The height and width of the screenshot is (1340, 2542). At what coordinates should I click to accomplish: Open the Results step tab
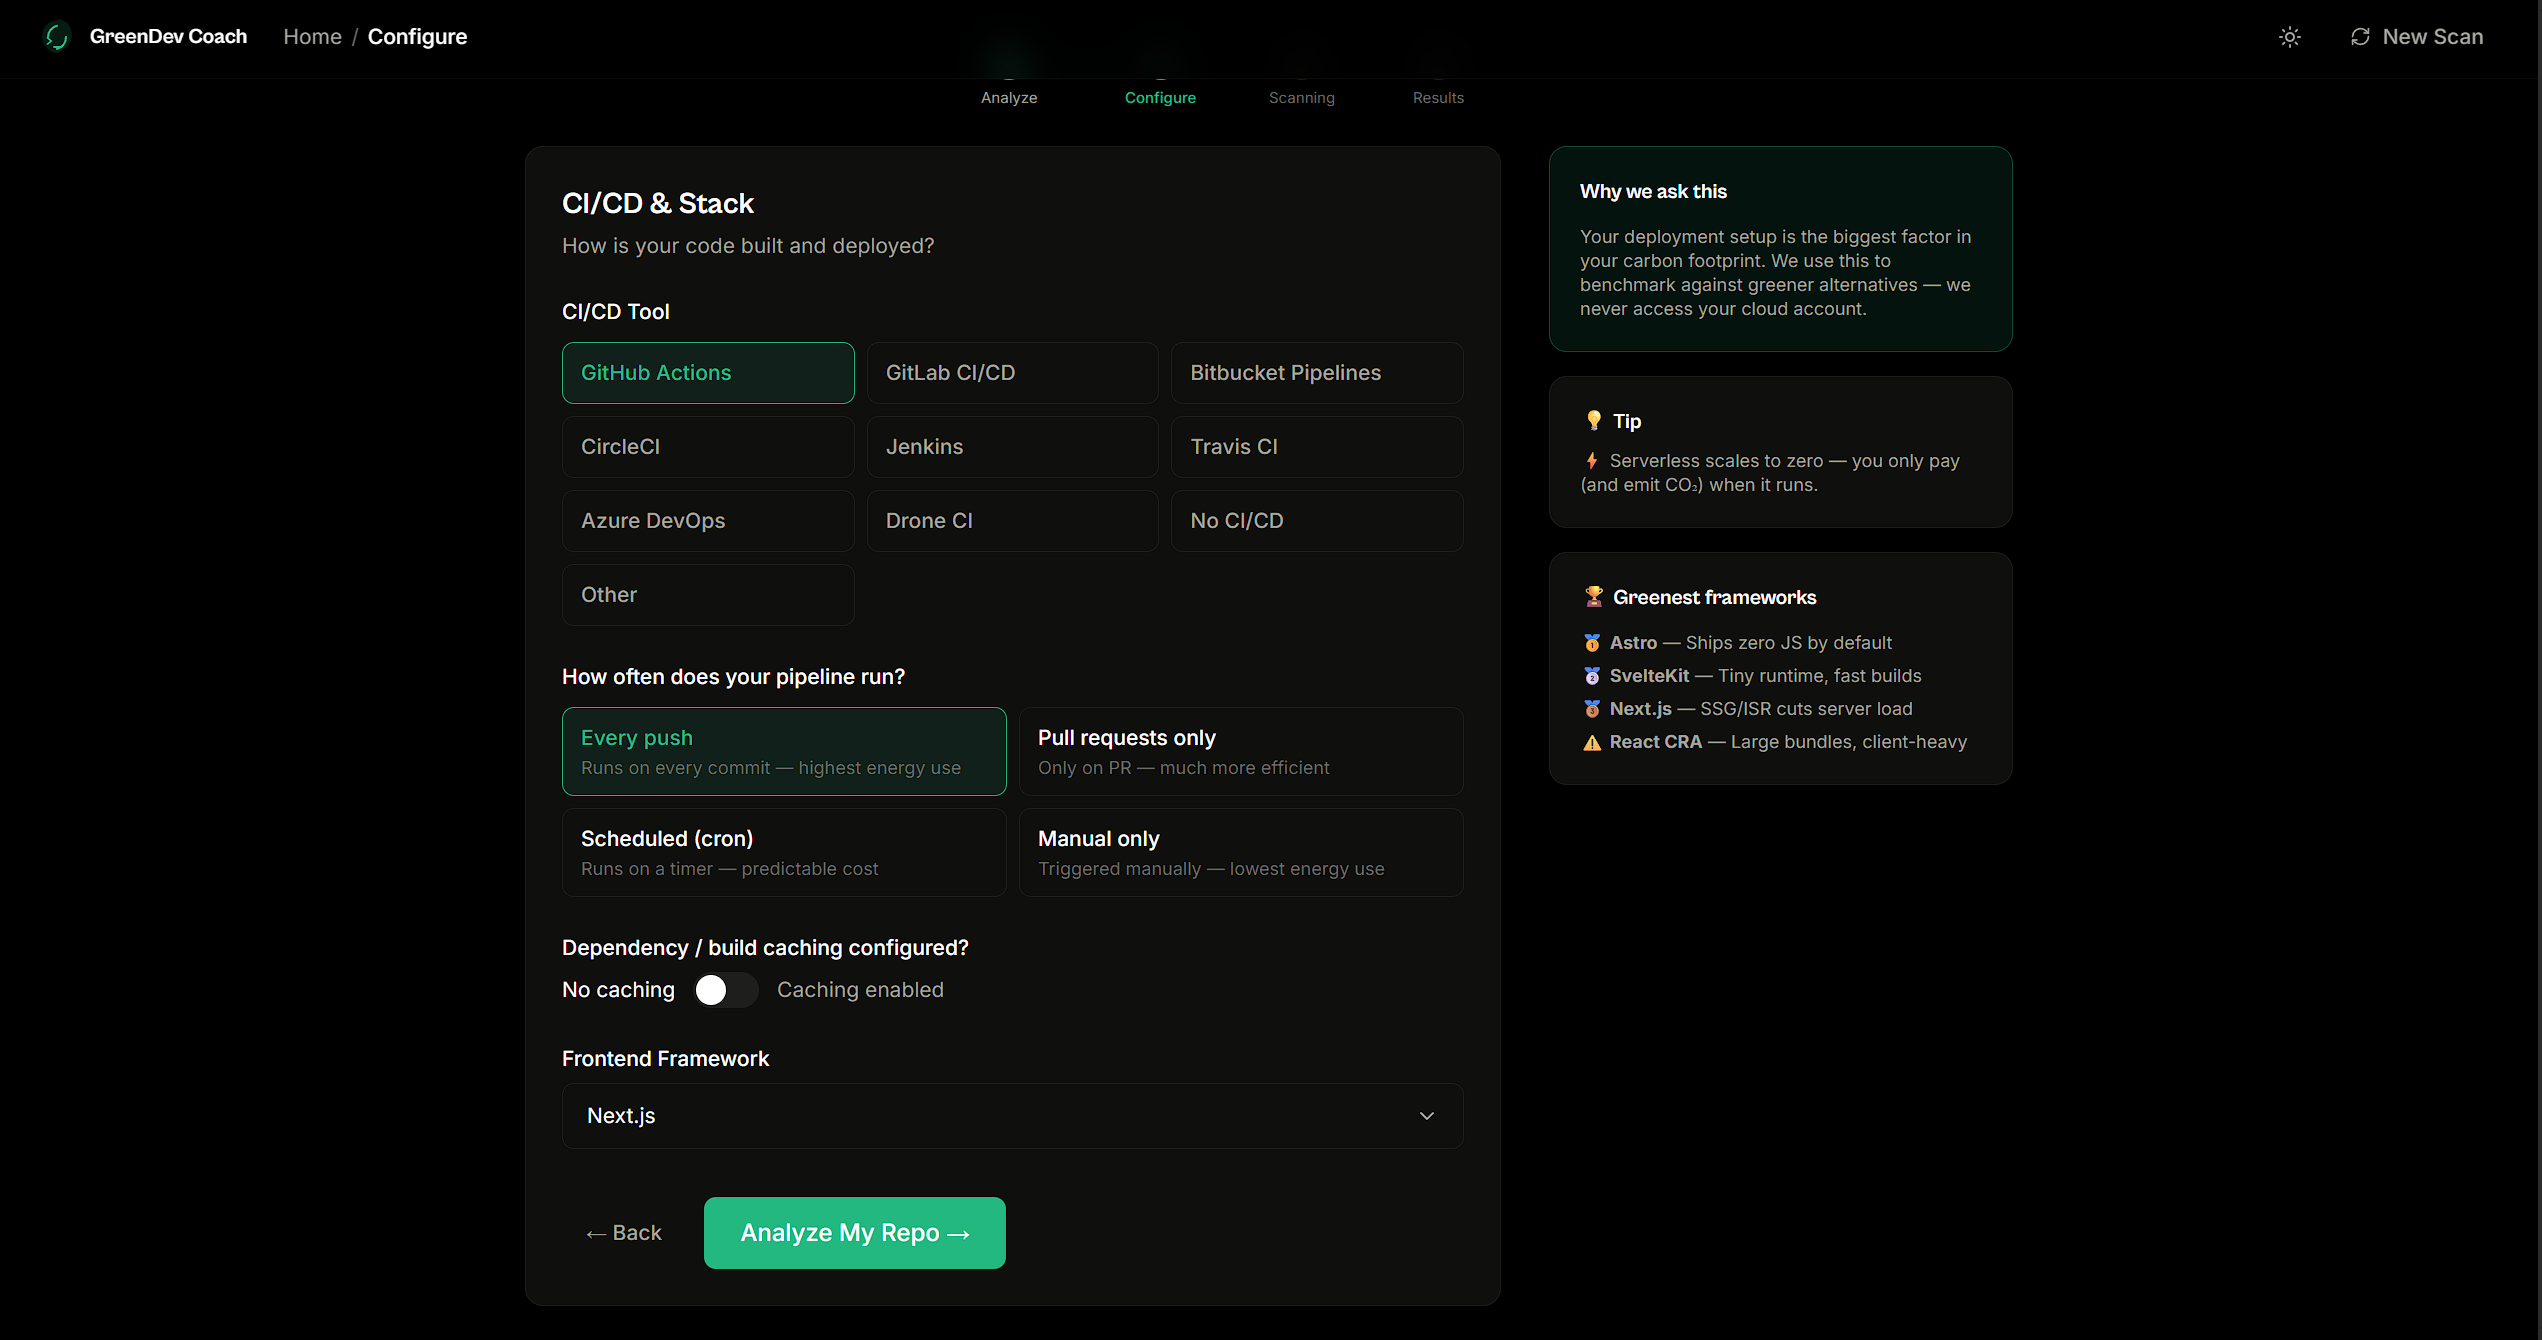click(1437, 97)
